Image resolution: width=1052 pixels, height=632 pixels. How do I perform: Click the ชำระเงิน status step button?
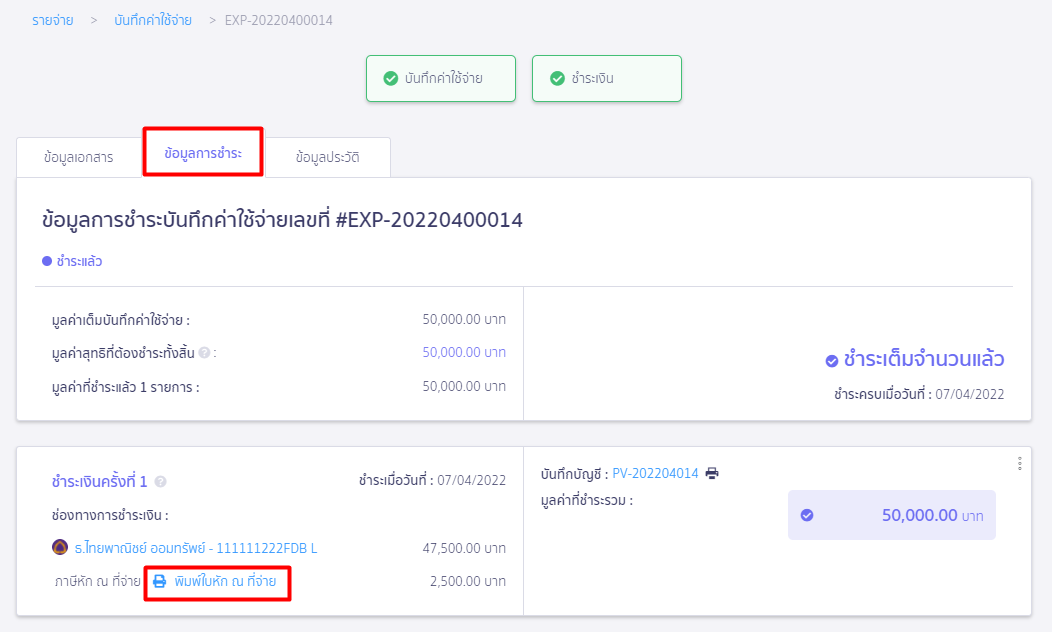click(x=607, y=78)
